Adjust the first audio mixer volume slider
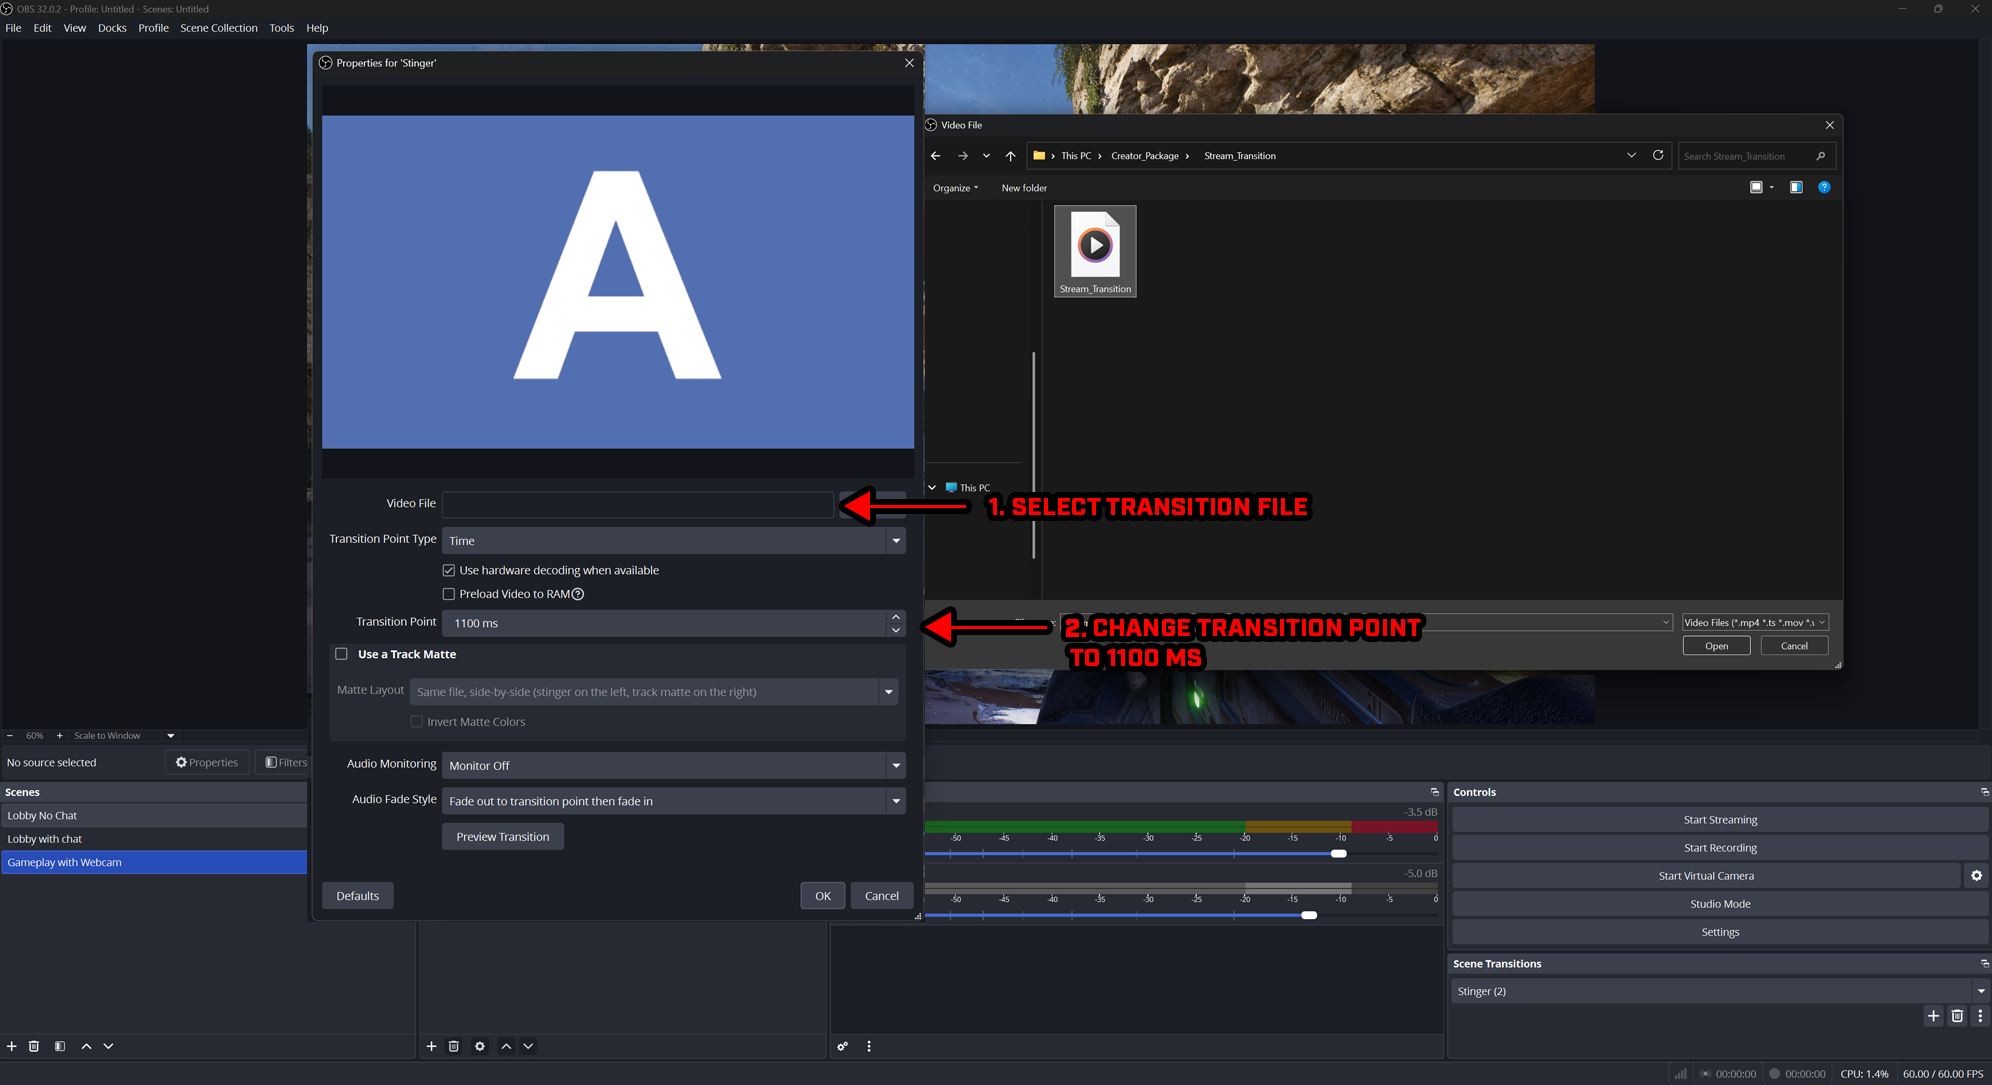Viewport: 1992px width, 1085px height. click(x=1338, y=853)
